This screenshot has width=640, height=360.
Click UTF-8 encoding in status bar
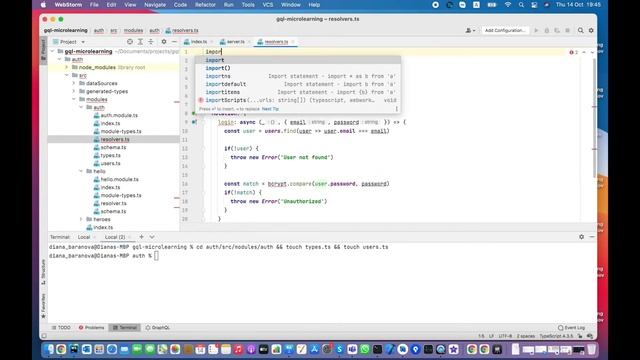click(505, 336)
